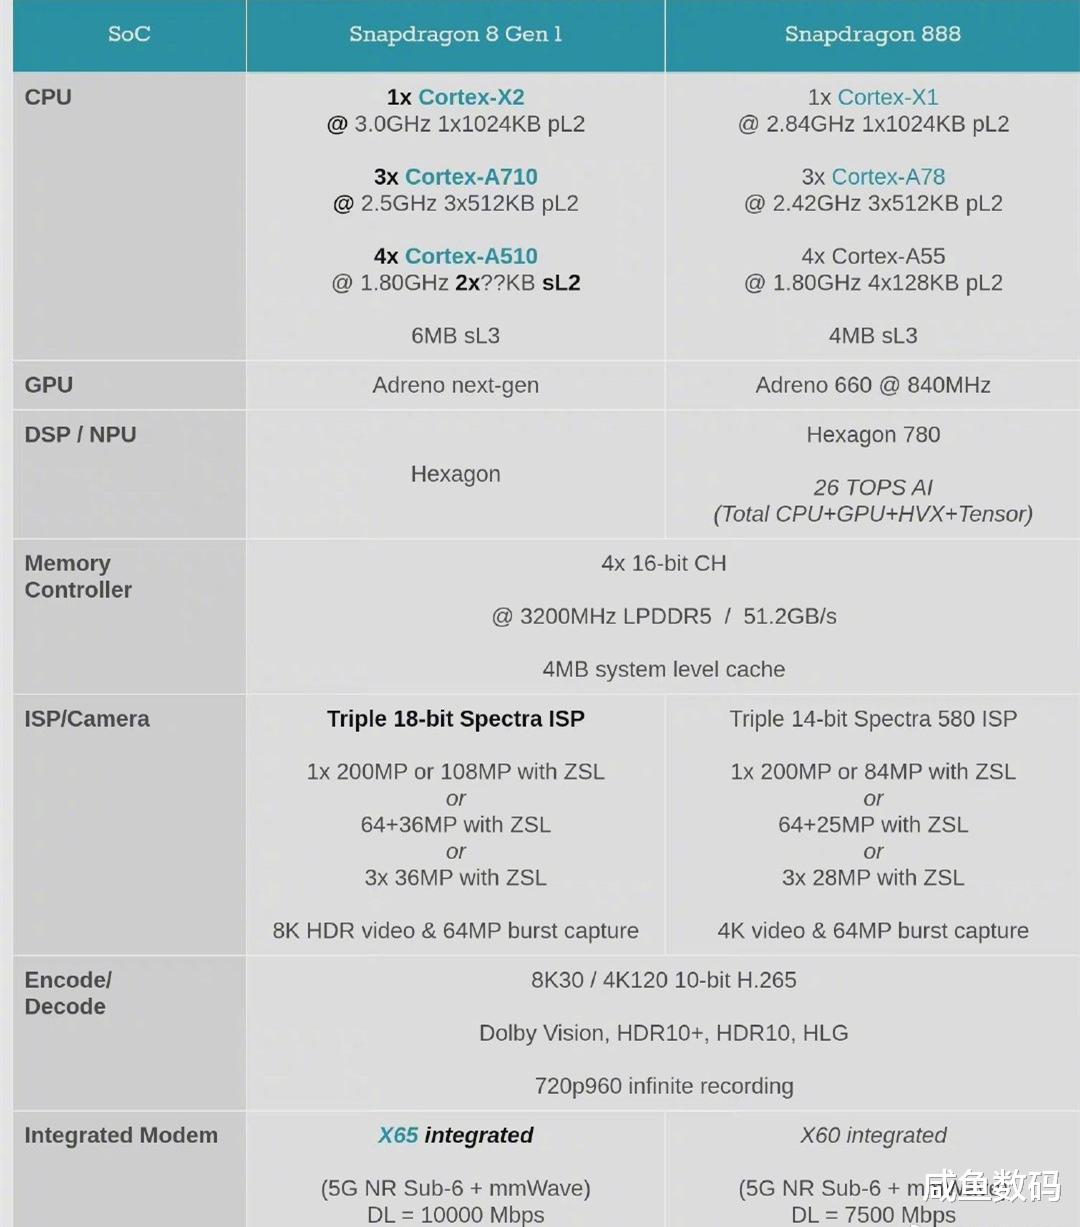
Task: Click the Cortex-X1 link
Action: [x=888, y=97]
